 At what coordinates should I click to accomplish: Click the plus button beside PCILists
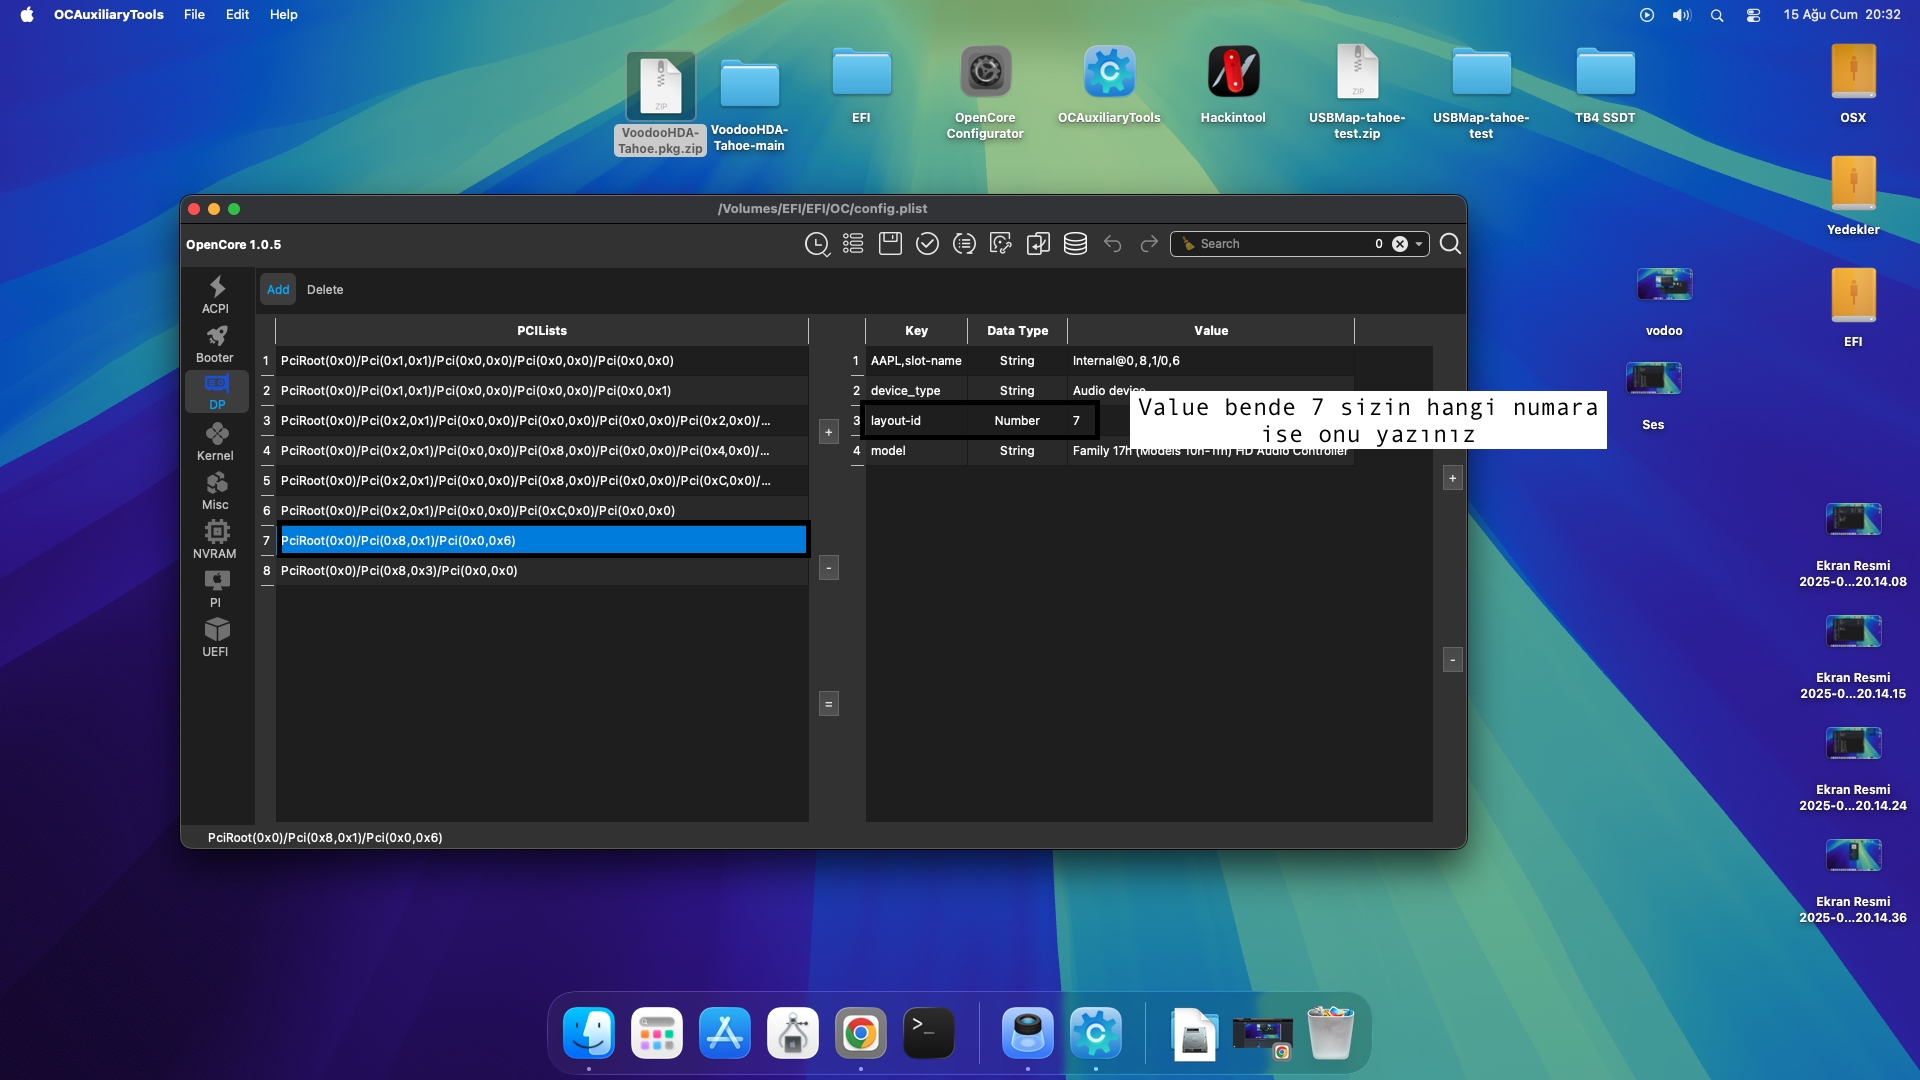click(x=828, y=432)
